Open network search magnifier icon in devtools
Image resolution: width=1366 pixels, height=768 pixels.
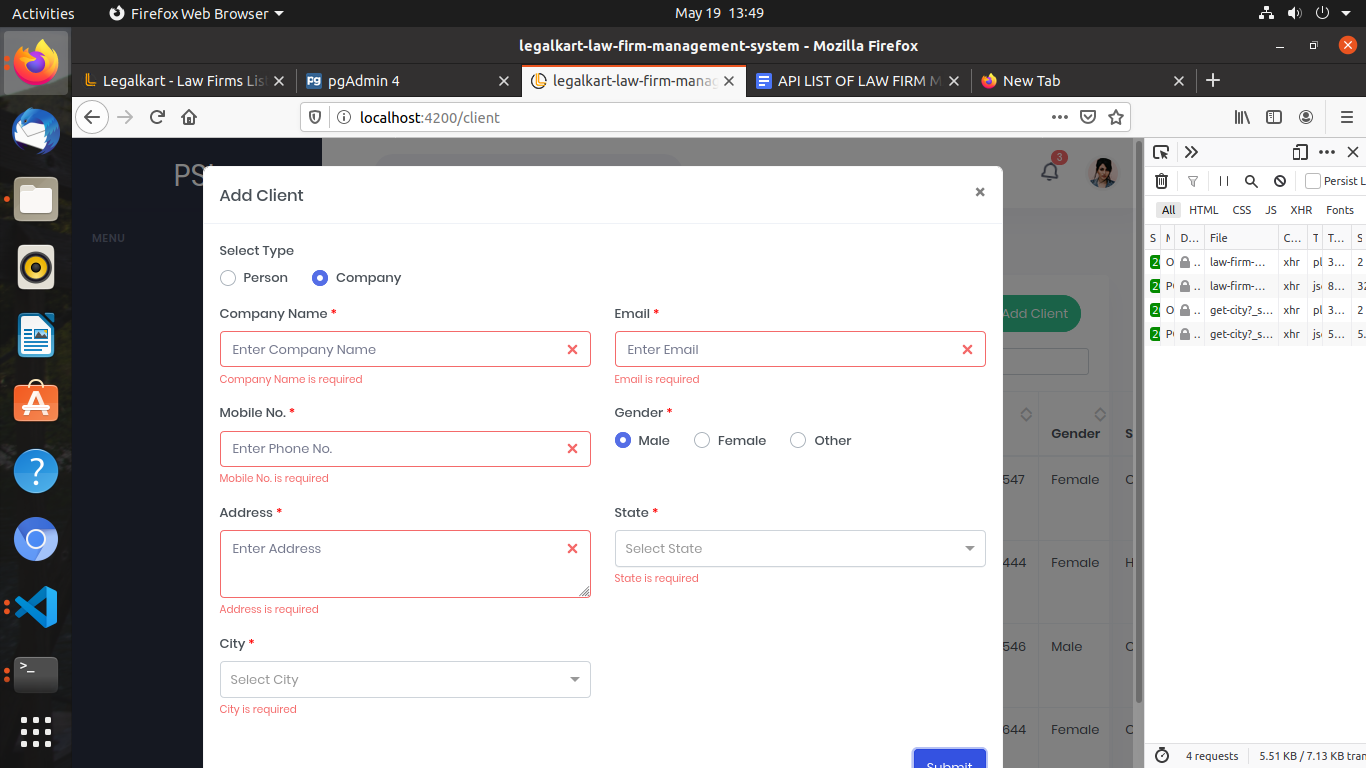click(1251, 181)
